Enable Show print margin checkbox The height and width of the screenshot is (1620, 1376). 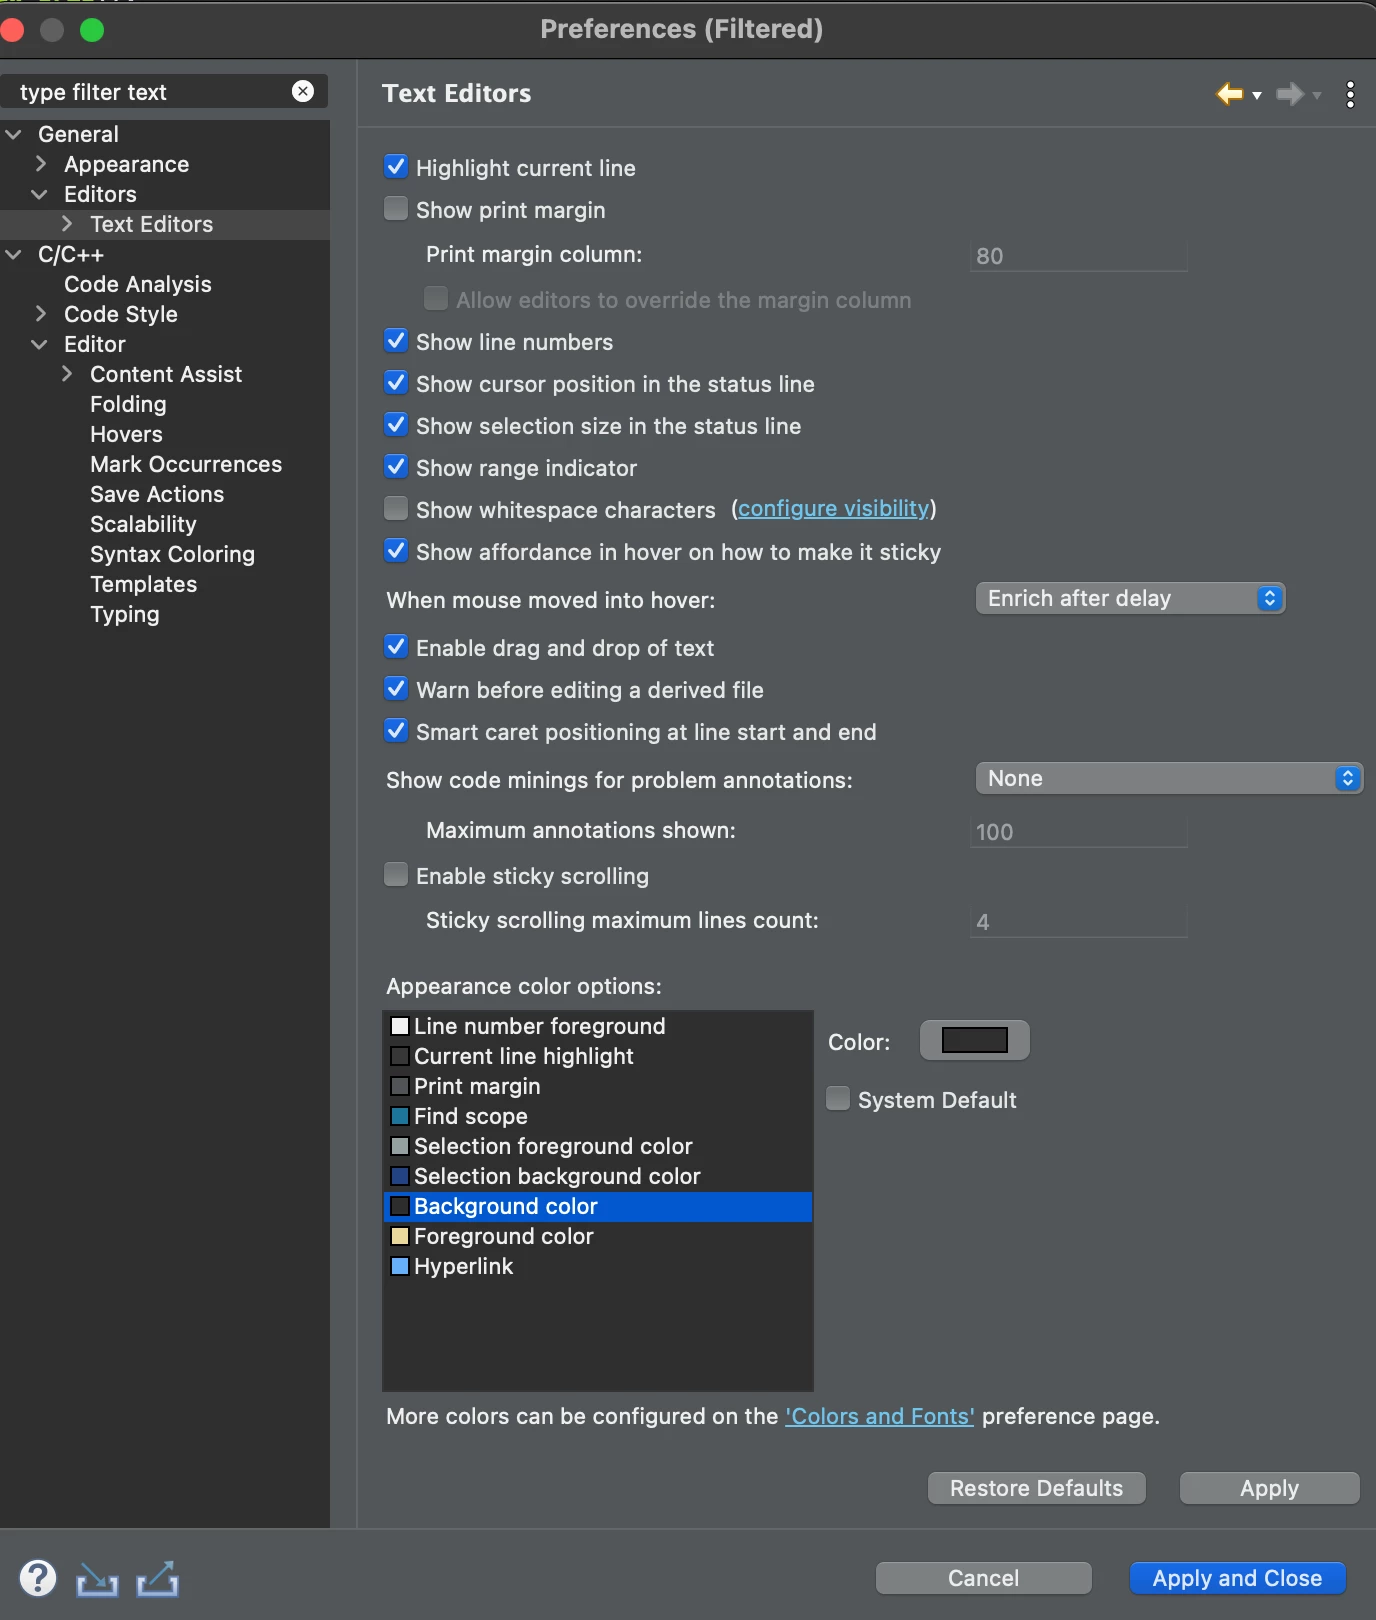[396, 209]
